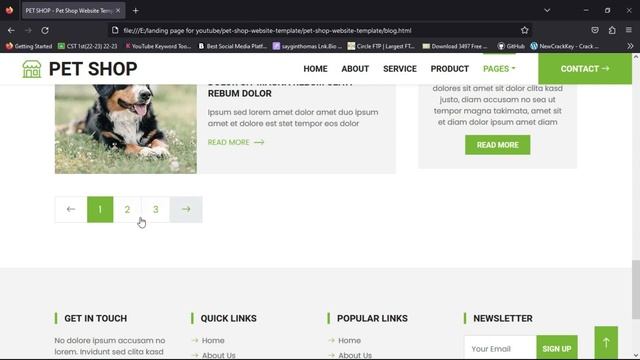The height and width of the screenshot is (360, 640).
Task: Click the green back-to-top arrow button
Action: 606,342
